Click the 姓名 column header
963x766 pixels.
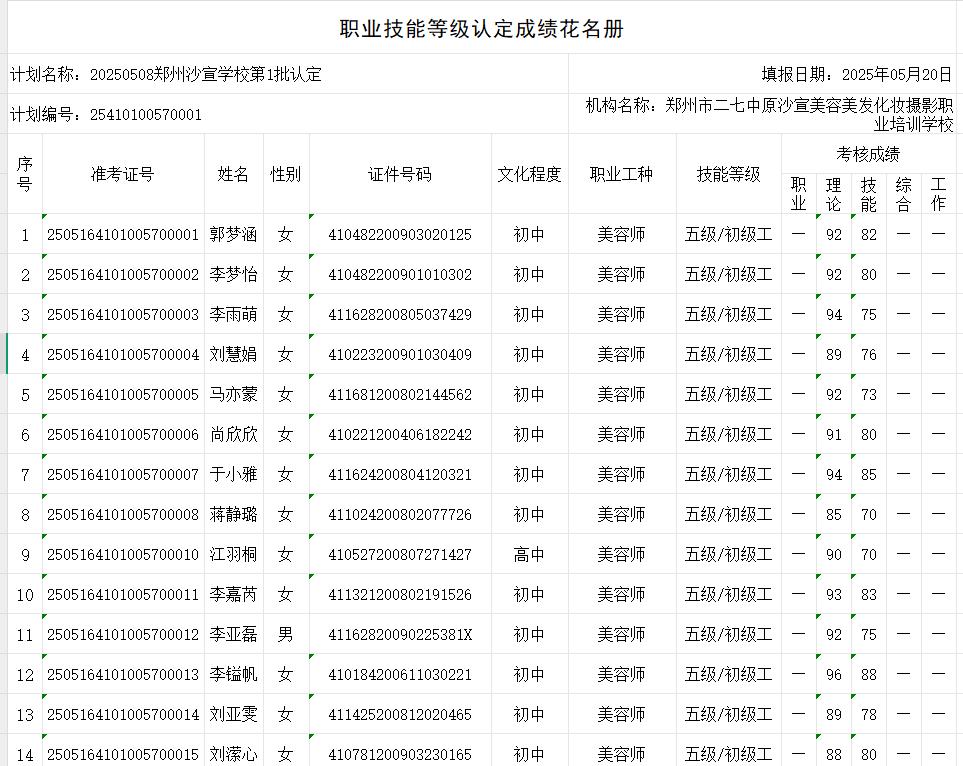tap(234, 174)
